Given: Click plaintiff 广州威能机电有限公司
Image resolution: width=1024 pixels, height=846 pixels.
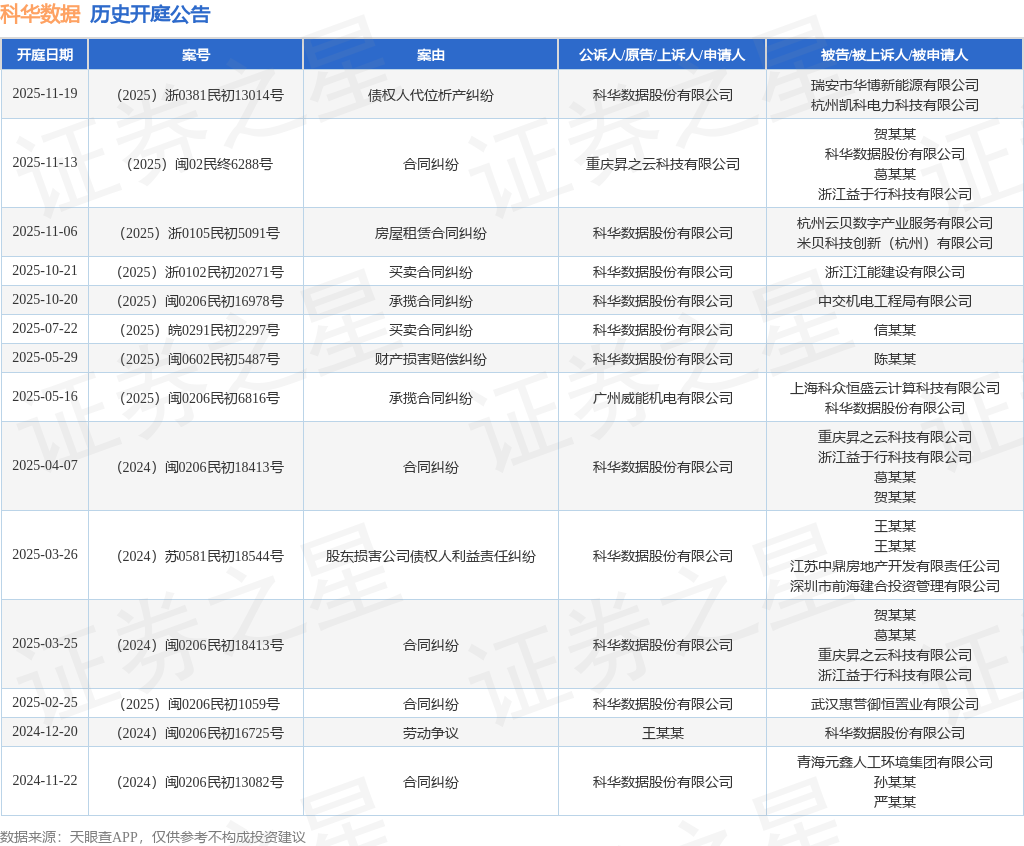Looking at the screenshot, I should point(662,399).
